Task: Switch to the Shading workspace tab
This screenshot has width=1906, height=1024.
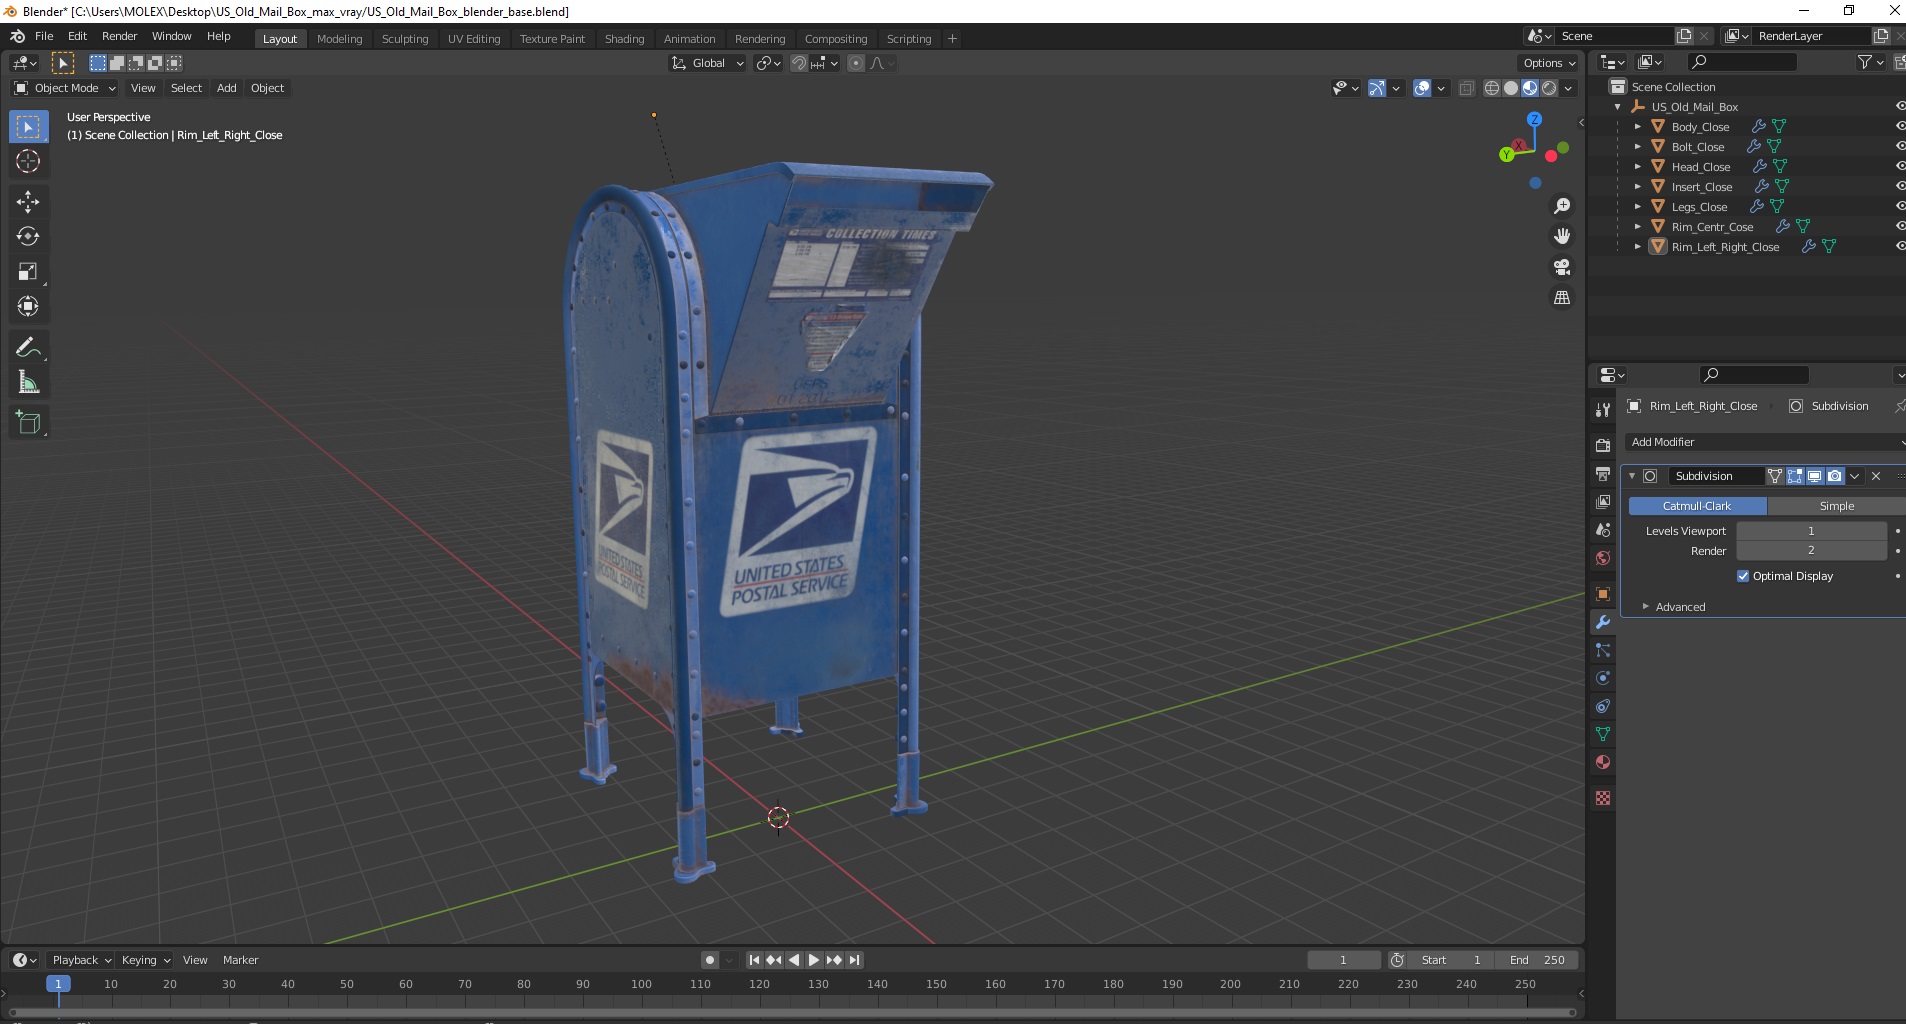Action: tap(624, 39)
